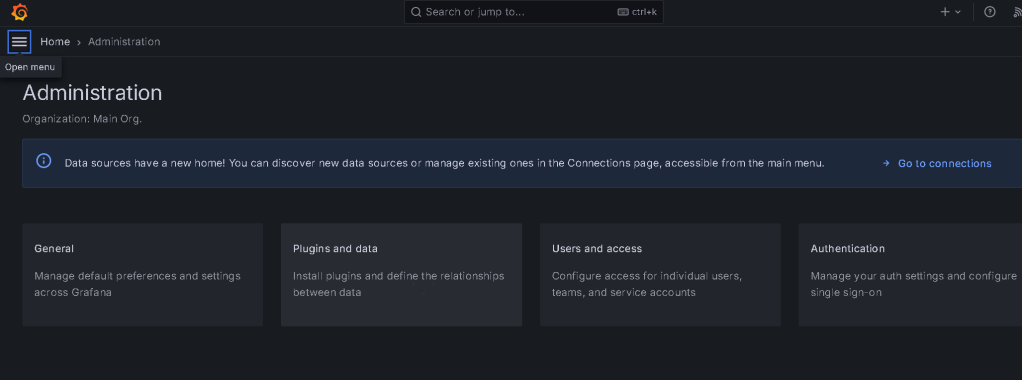Click the plus icon for new items
1022x380 pixels.
(945, 12)
